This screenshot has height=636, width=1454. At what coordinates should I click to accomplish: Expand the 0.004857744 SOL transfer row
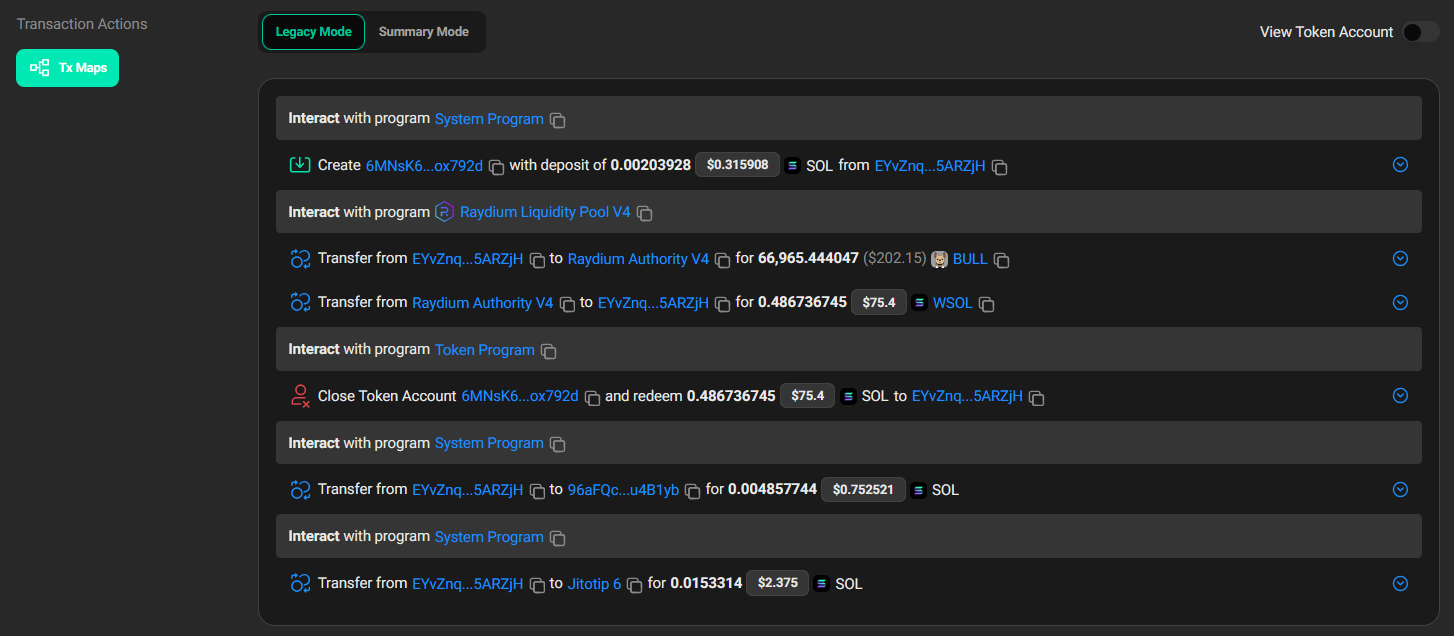point(1400,489)
